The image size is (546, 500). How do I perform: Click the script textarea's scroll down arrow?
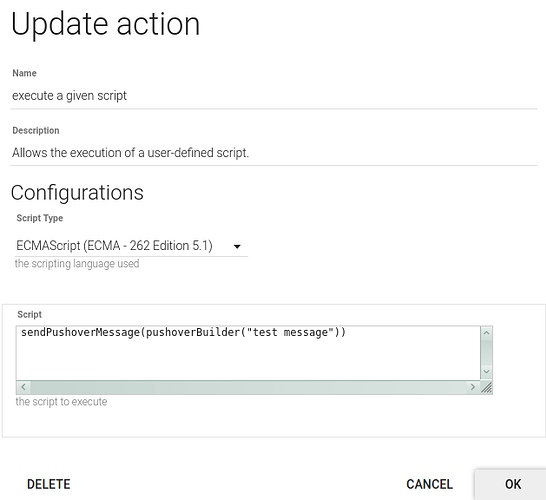(486, 372)
